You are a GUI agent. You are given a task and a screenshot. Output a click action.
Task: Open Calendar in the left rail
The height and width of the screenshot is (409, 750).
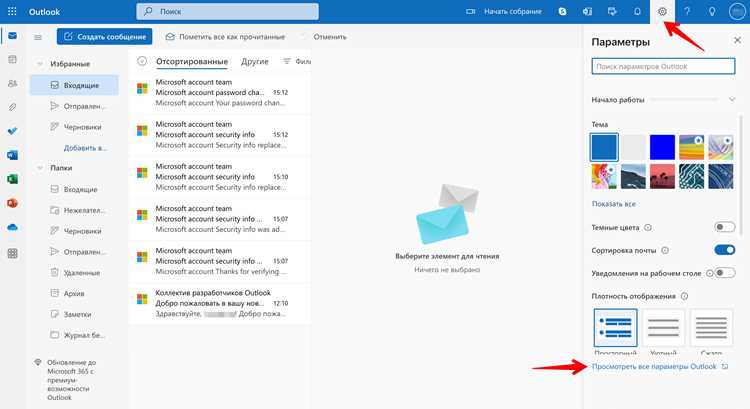[12, 59]
